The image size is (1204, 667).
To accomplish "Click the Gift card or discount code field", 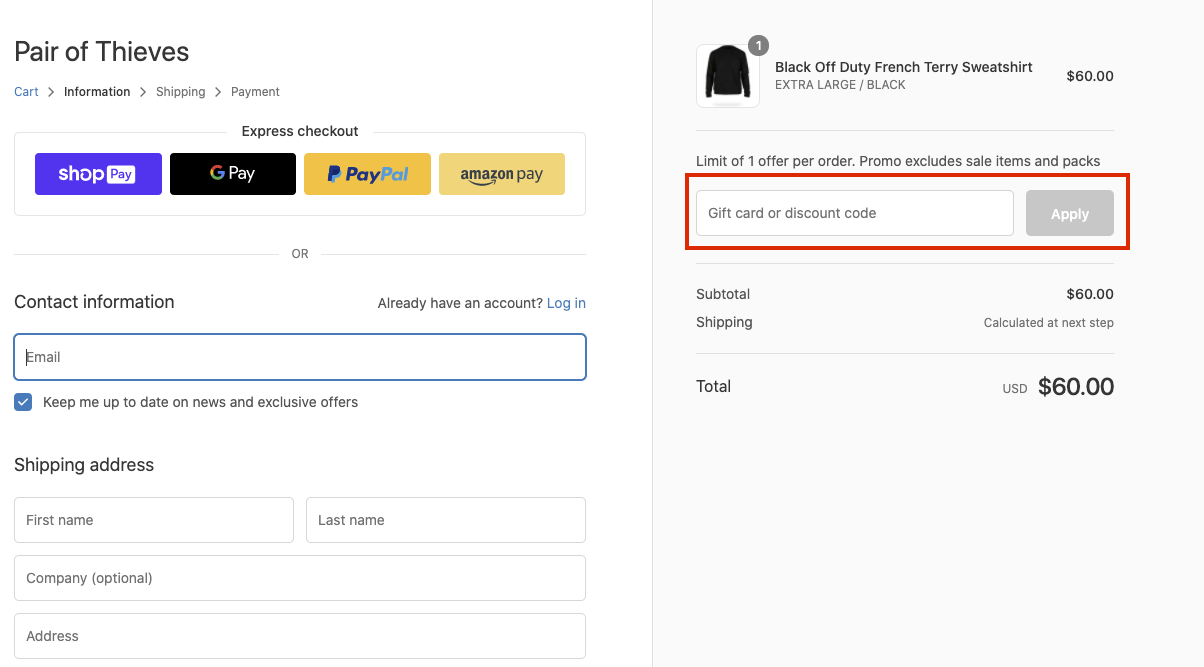I will point(855,213).
